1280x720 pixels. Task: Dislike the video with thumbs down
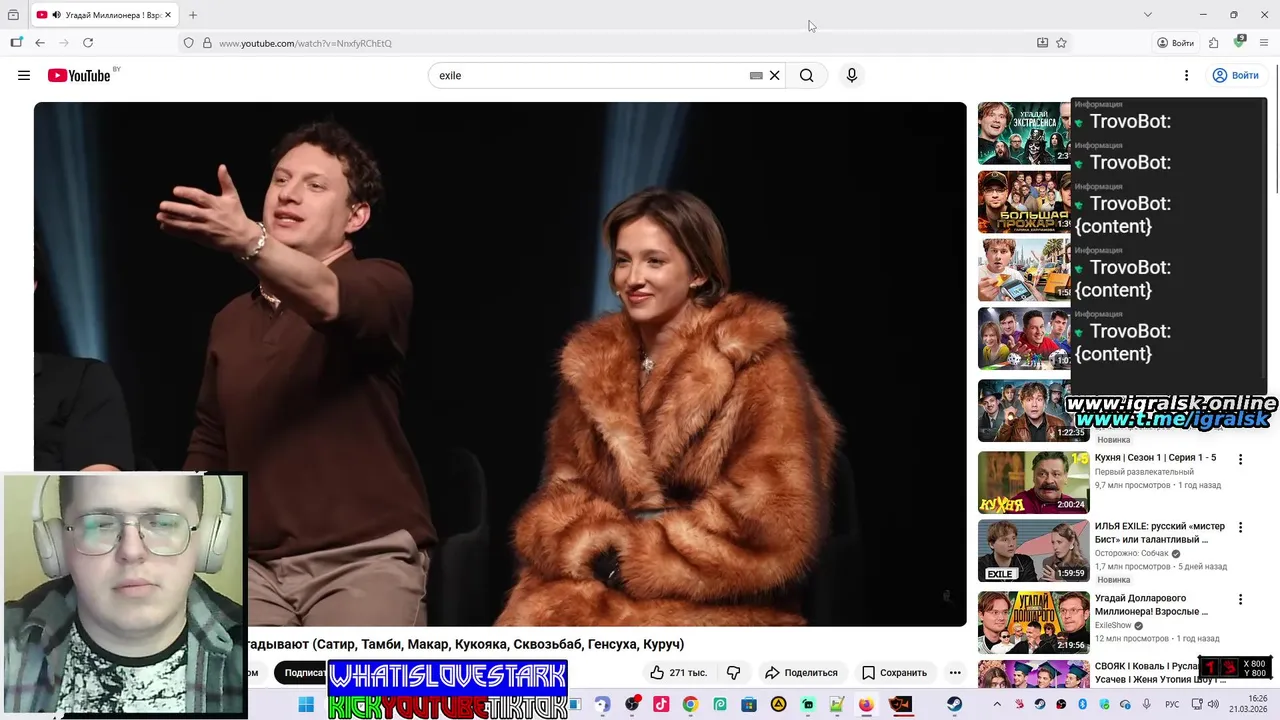click(733, 673)
